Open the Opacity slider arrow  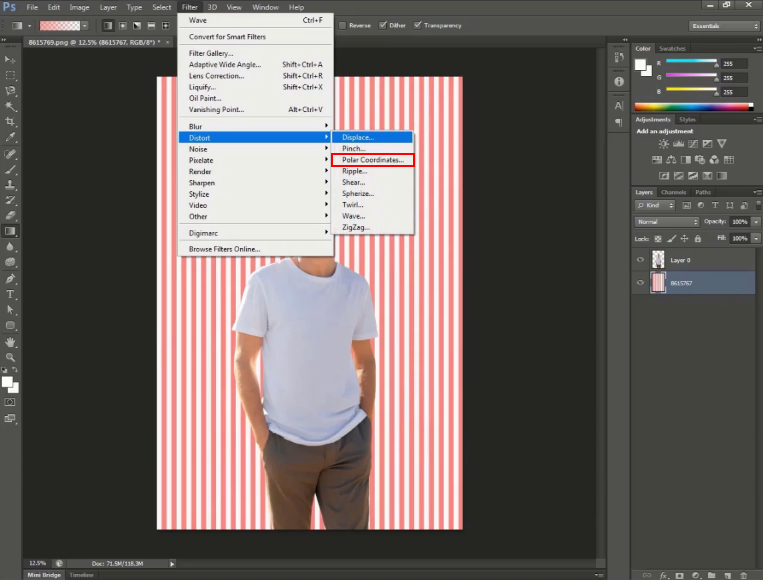(x=756, y=222)
